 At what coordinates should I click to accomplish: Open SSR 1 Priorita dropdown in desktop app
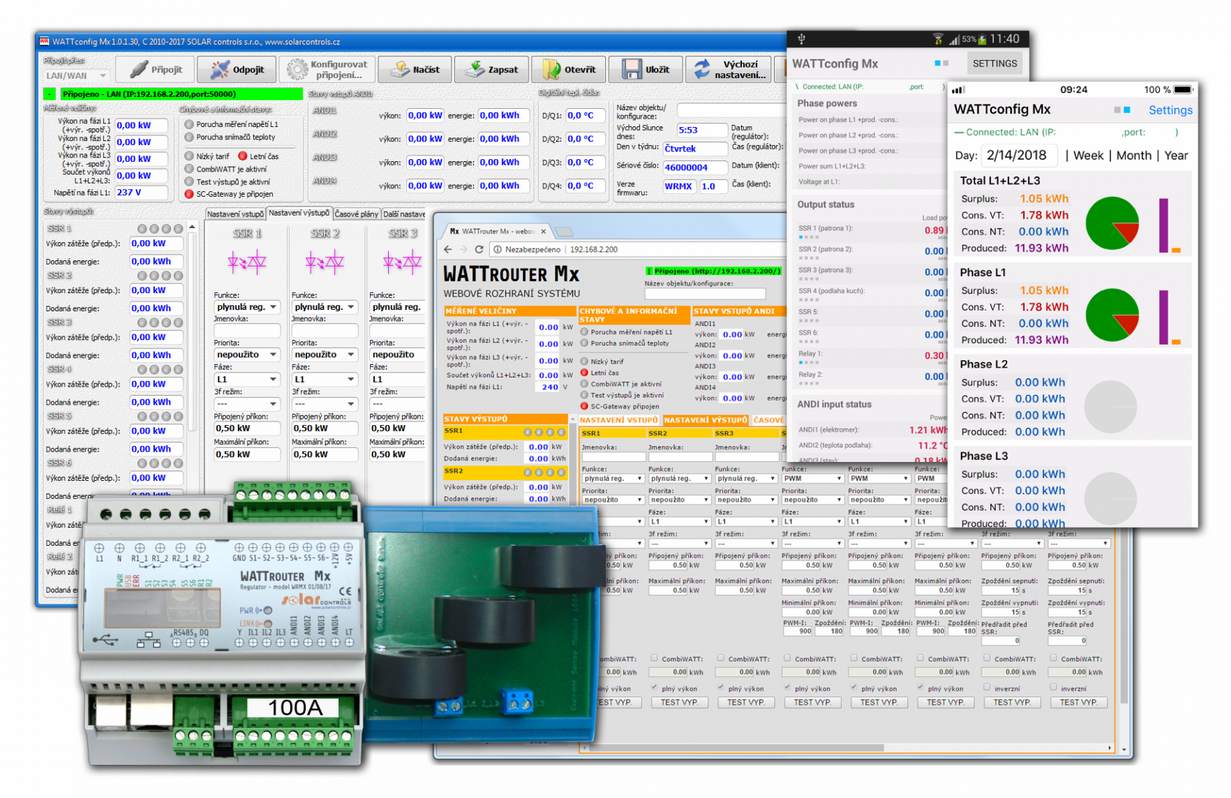(246, 354)
